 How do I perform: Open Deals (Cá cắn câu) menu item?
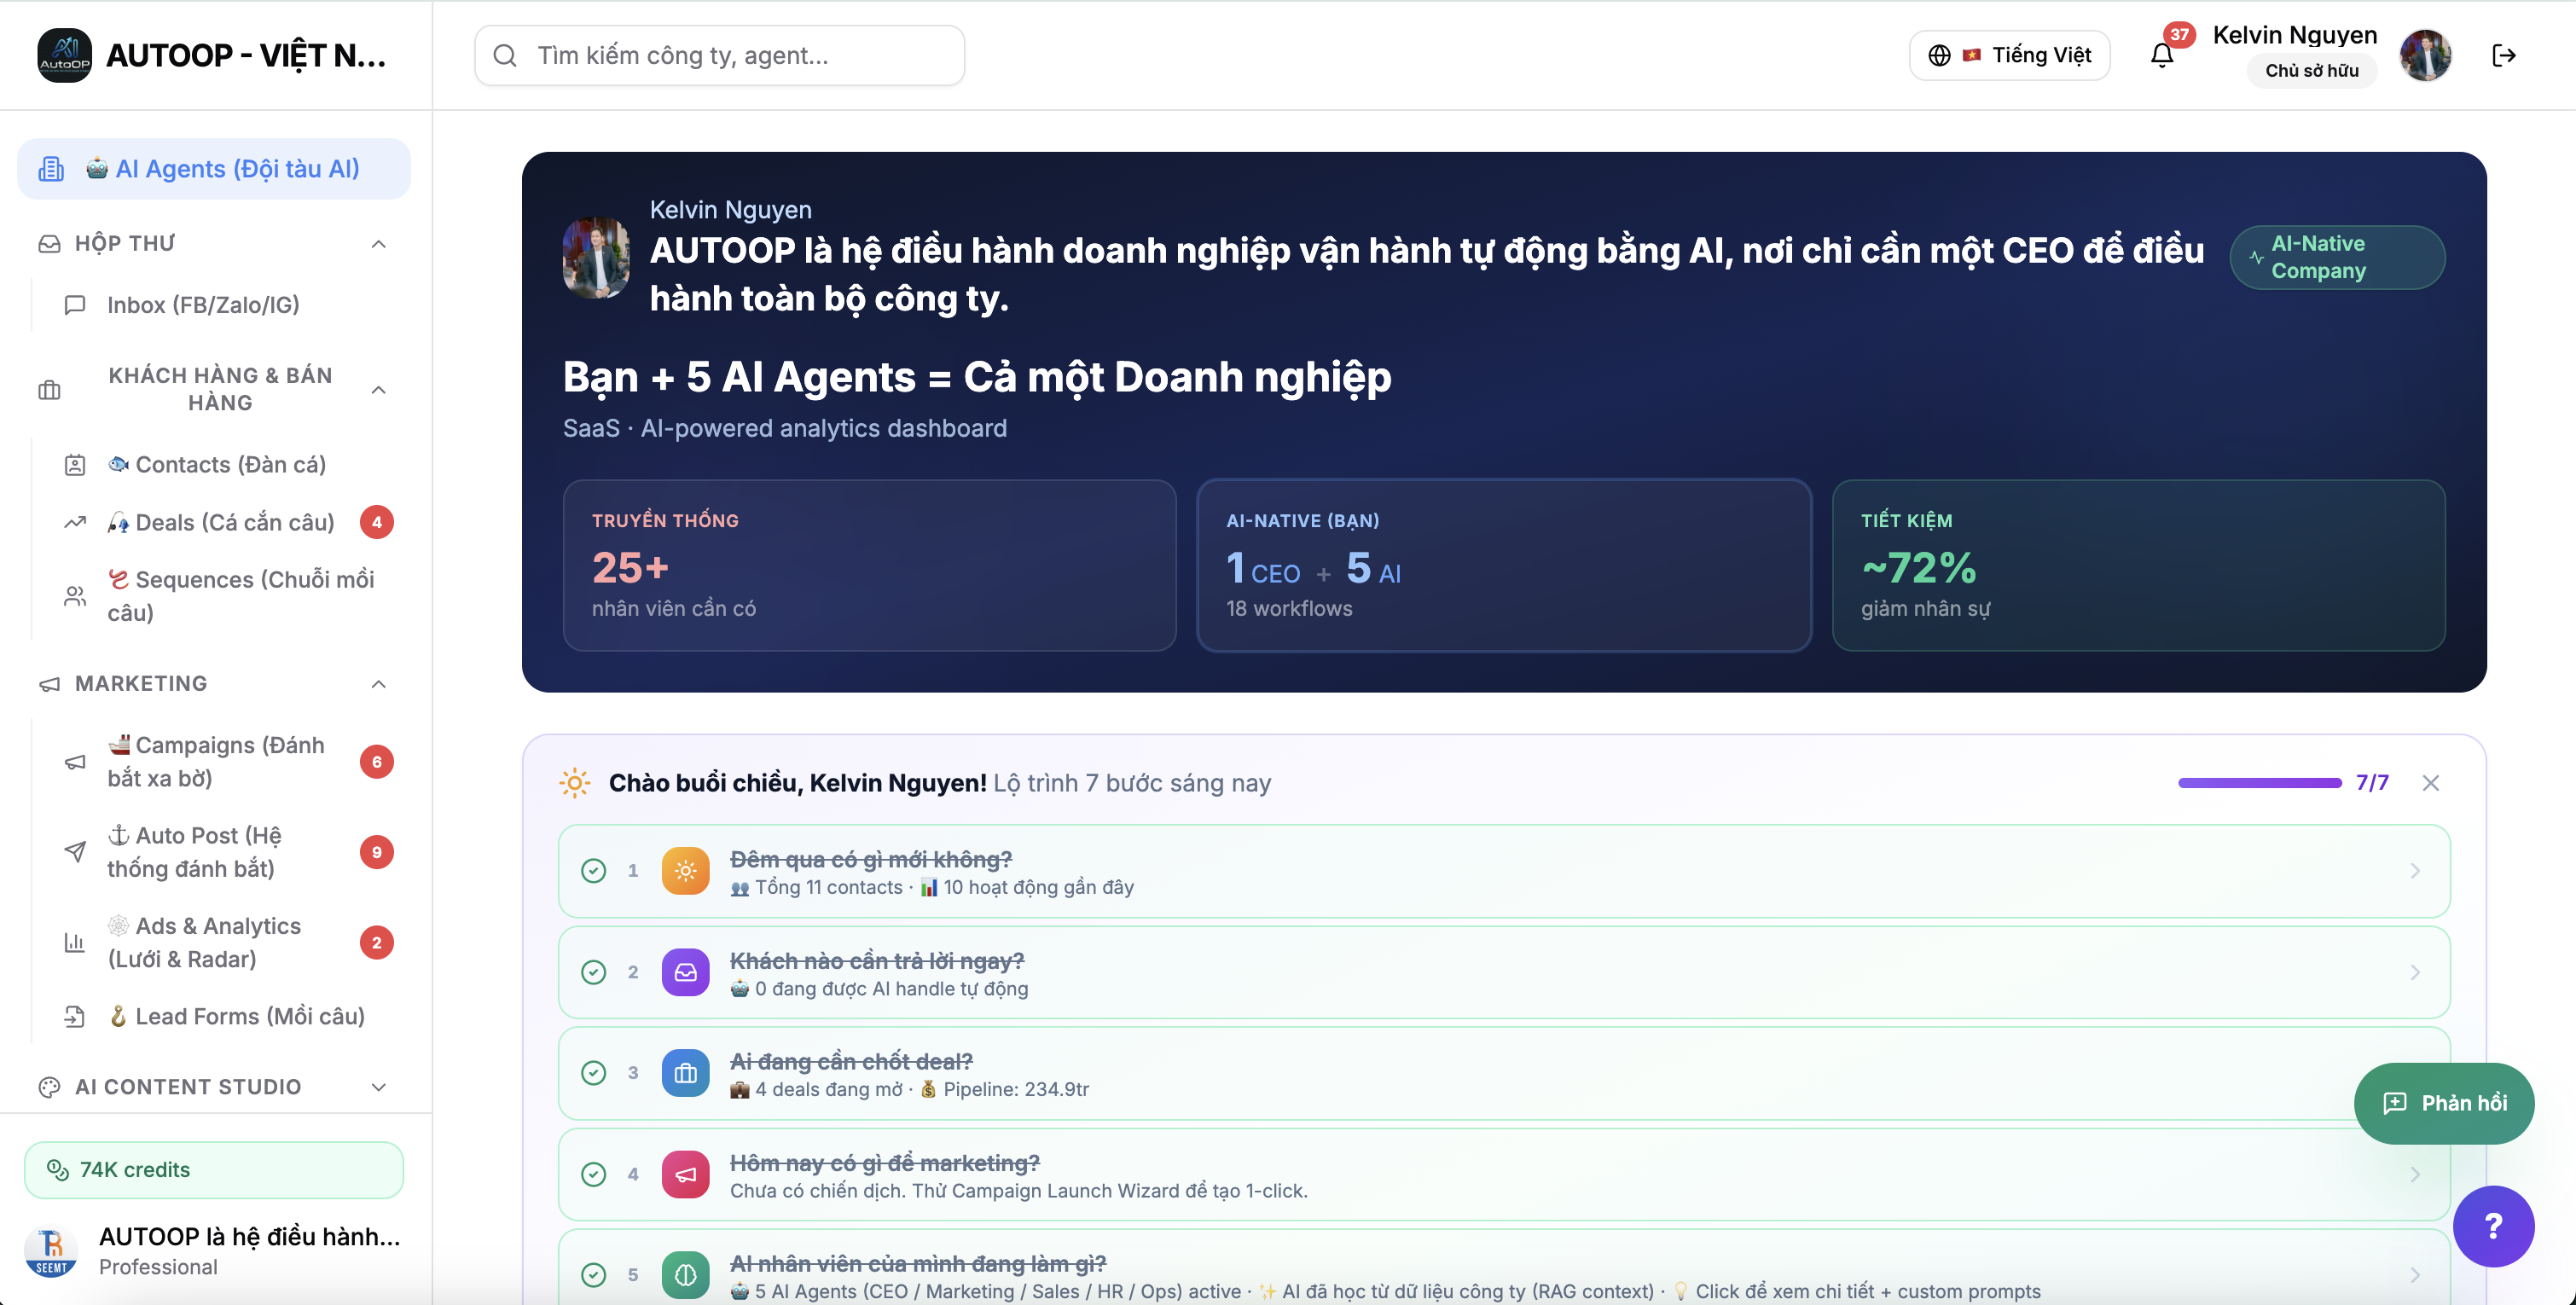[x=234, y=522]
